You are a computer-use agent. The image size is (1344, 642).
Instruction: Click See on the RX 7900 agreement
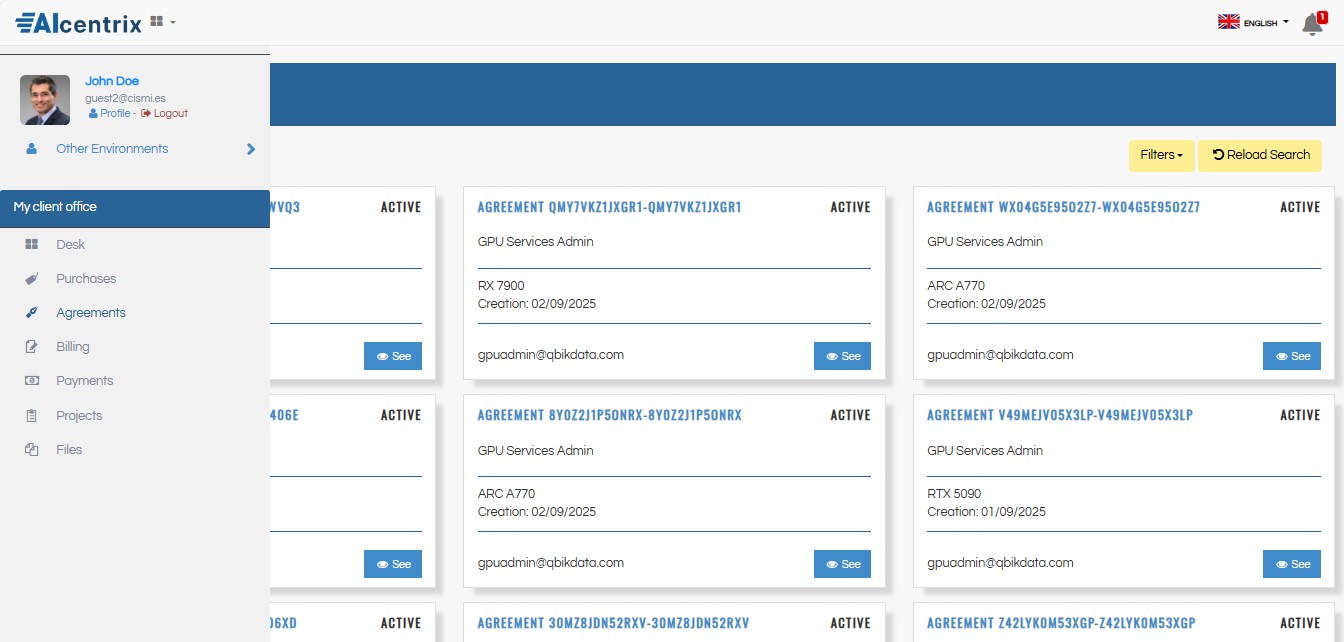pos(842,356)
